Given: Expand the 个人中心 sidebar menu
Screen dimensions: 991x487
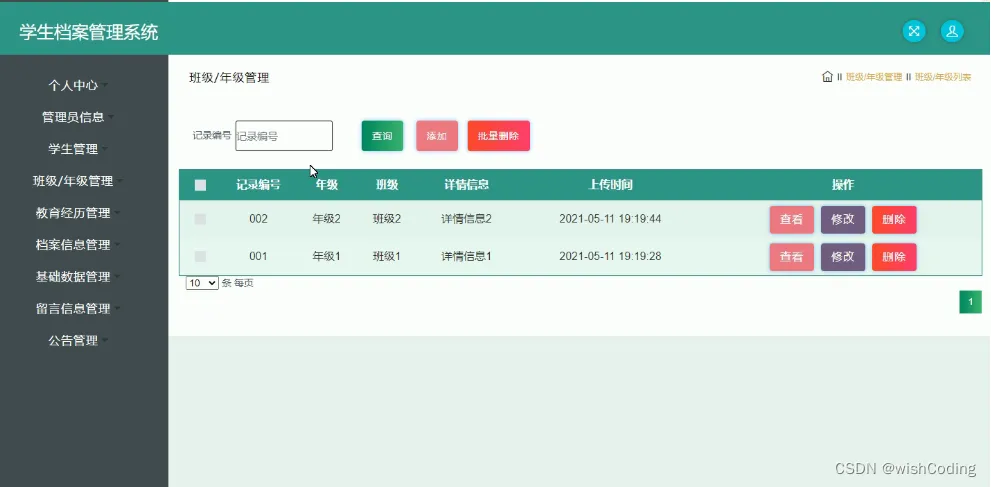Looking at the screenshot, I should point(78,85).
